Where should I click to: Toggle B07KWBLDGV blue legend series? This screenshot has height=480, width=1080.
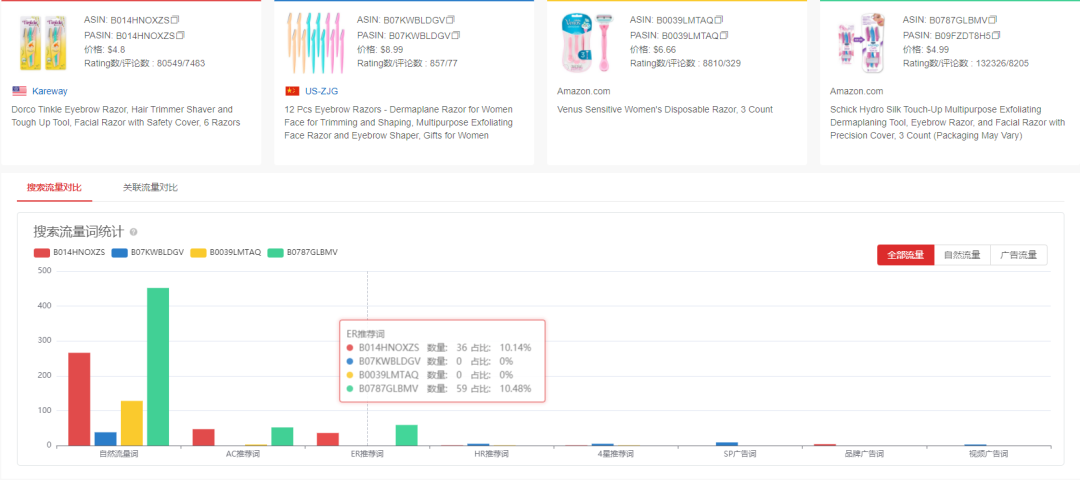147,253
